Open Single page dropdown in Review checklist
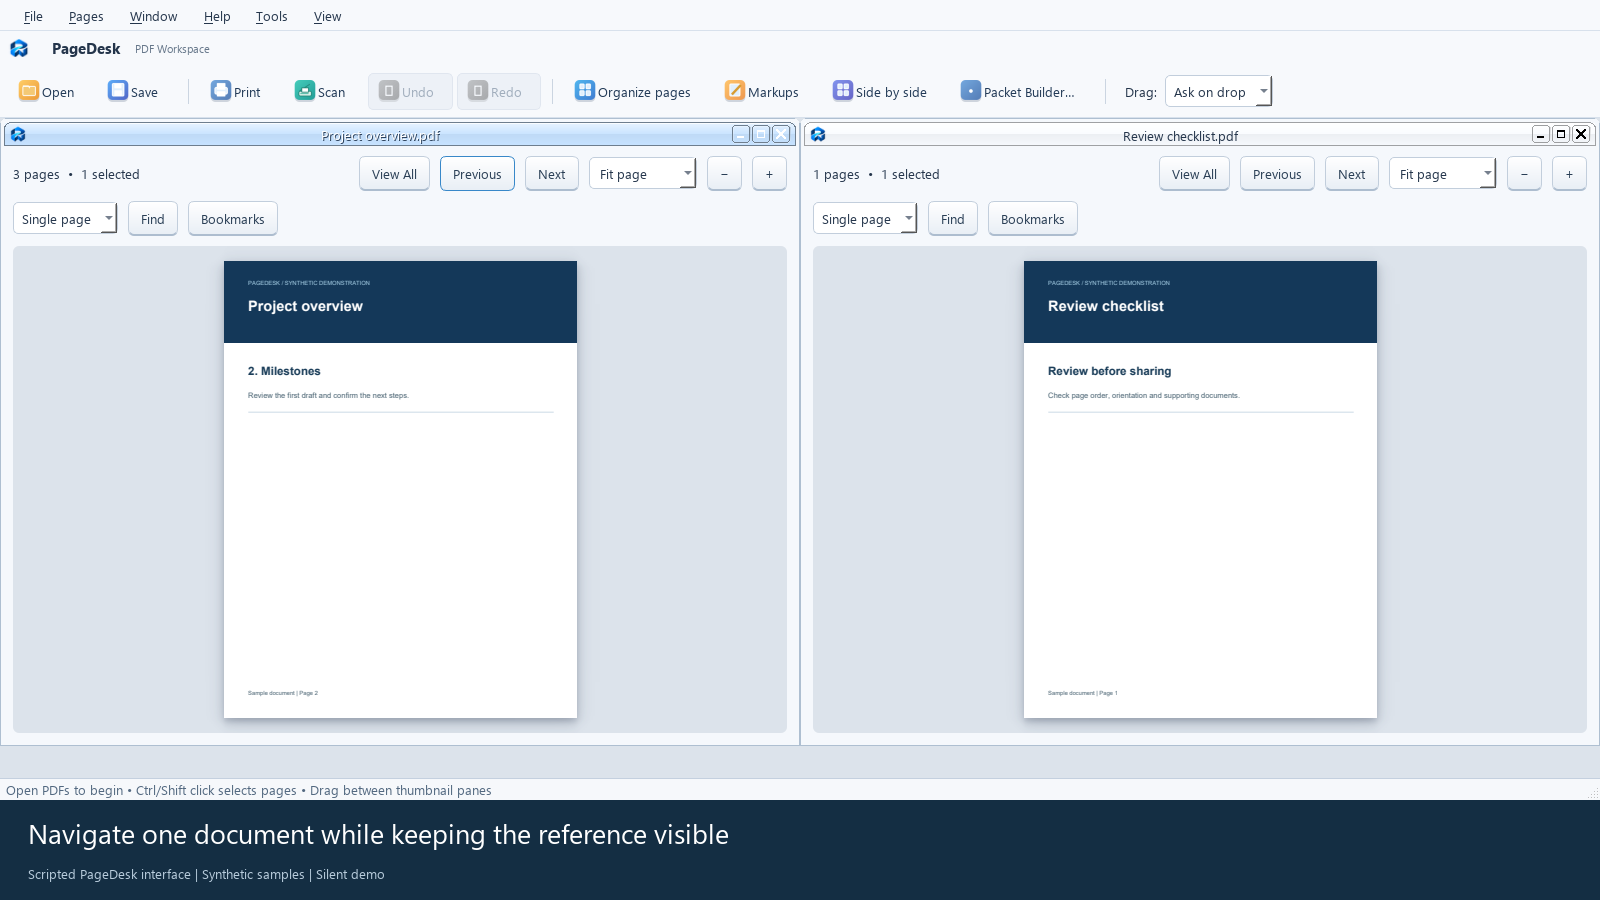 point(865,219)
